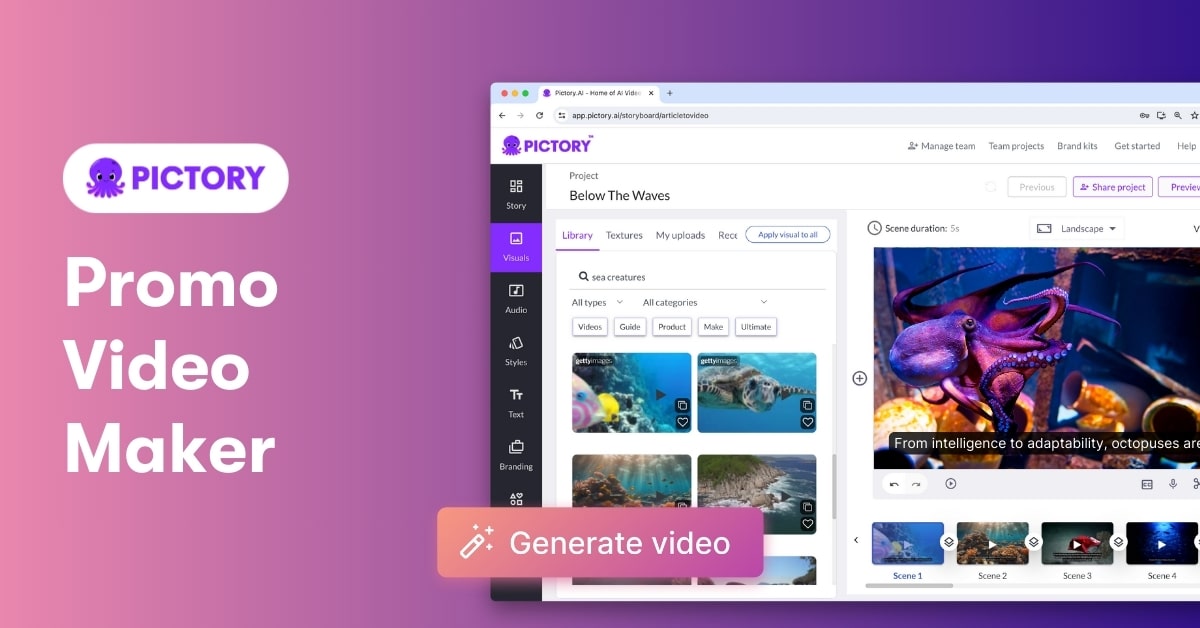Open the Branding panel
This screenshot has width=1200, height=628.
click(516, 455)
